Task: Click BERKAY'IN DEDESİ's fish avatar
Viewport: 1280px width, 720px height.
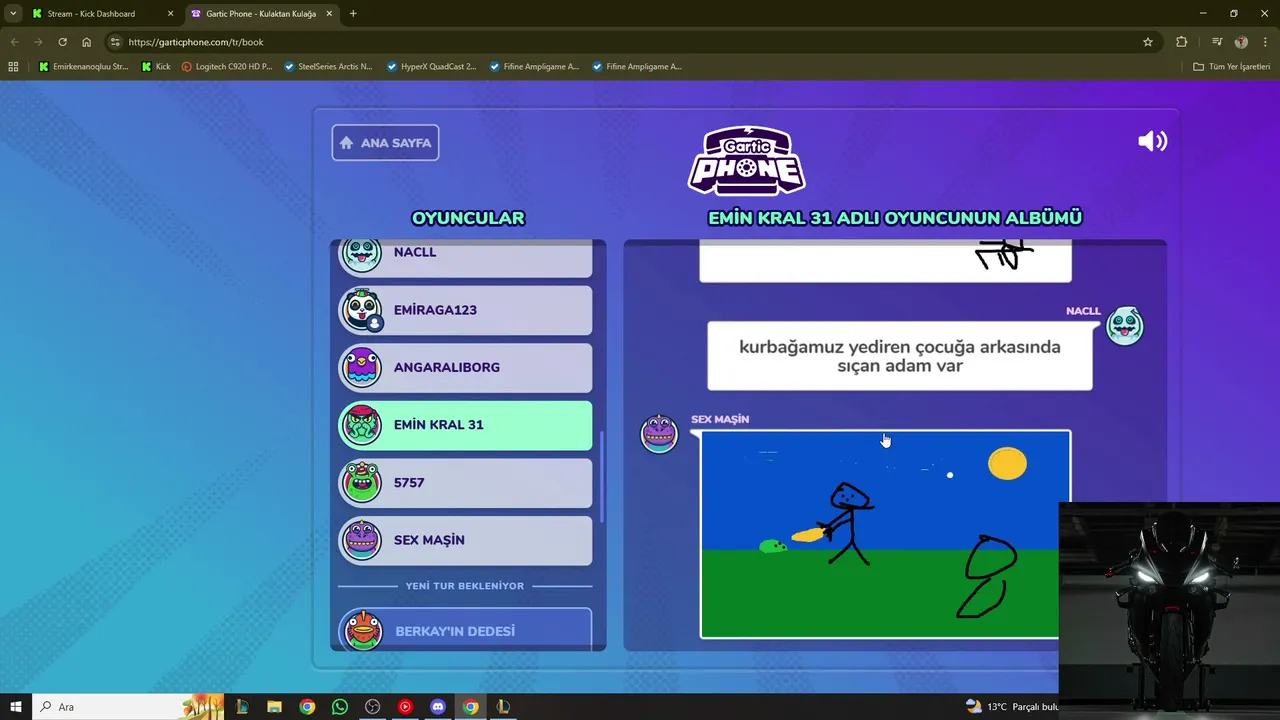Action: coord(362,630)
